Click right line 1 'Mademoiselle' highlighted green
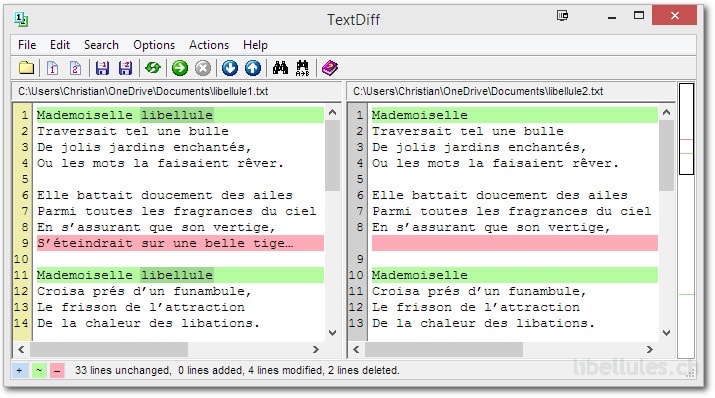The image size is (715, 398). pyautogui.click(x=514, y=115)
